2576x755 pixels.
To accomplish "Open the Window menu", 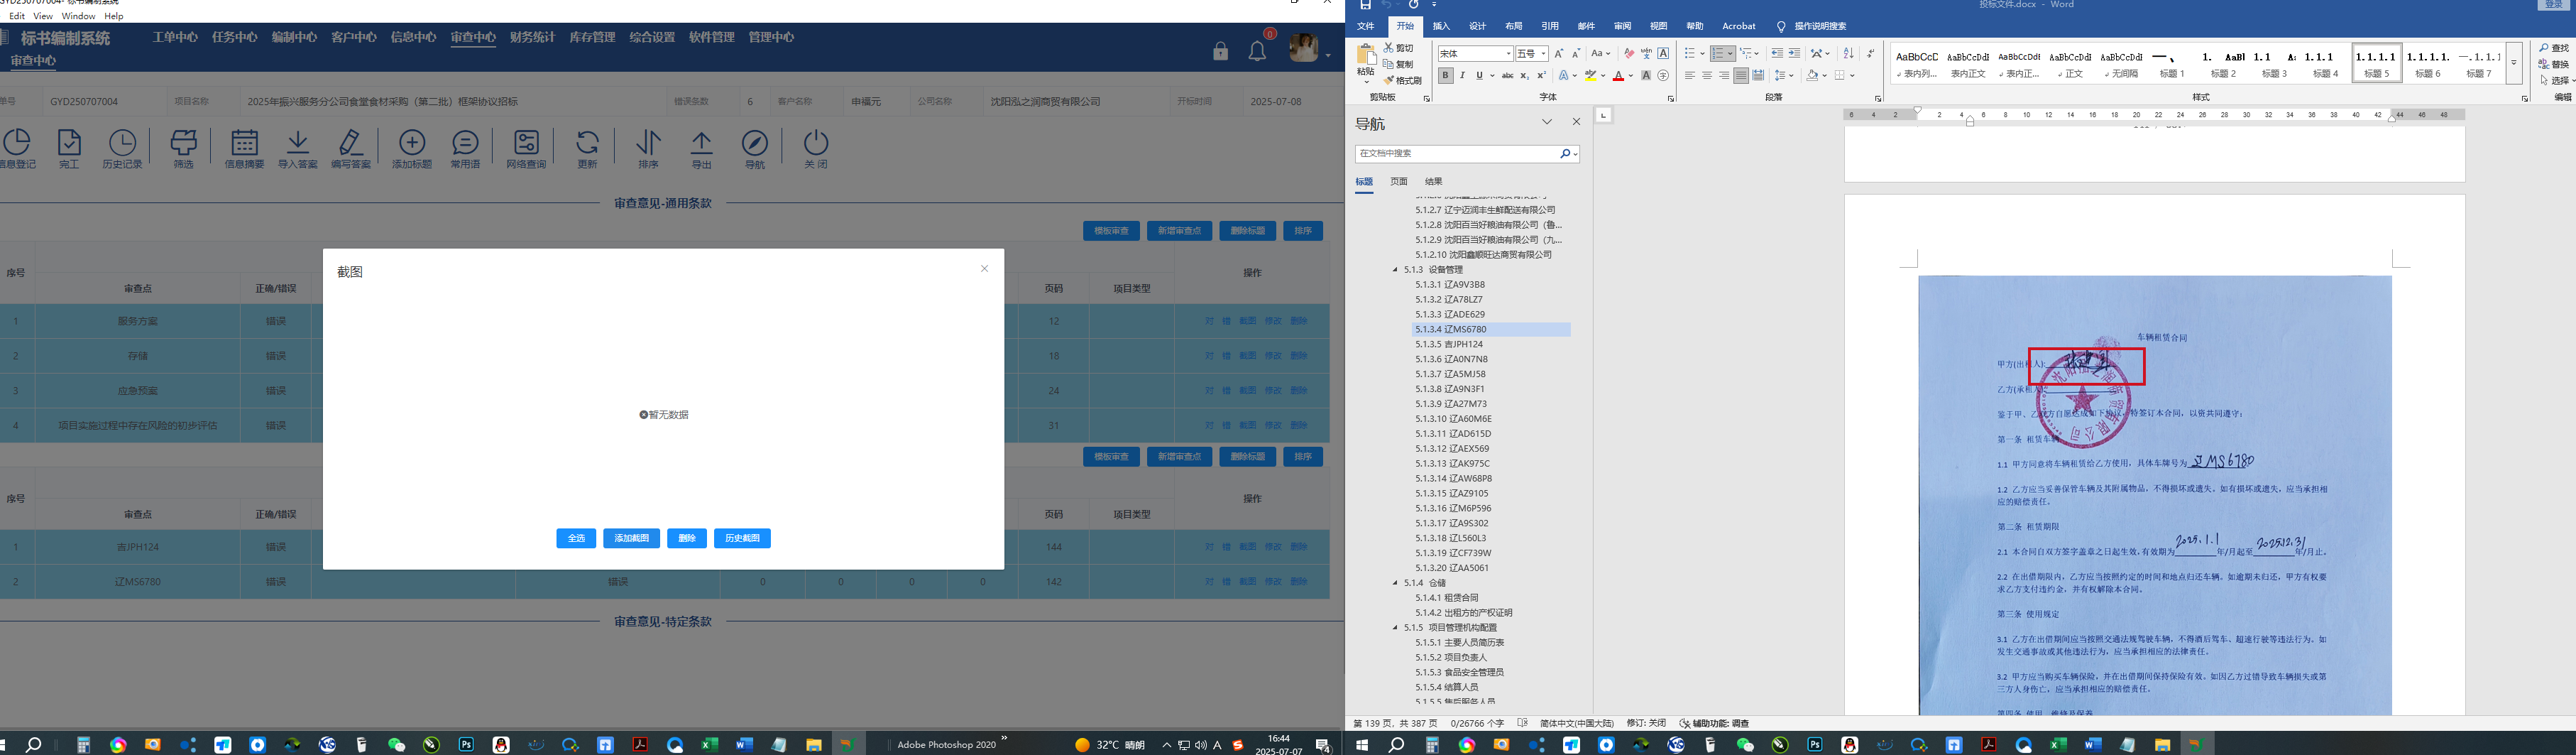I will click(78, 16).
